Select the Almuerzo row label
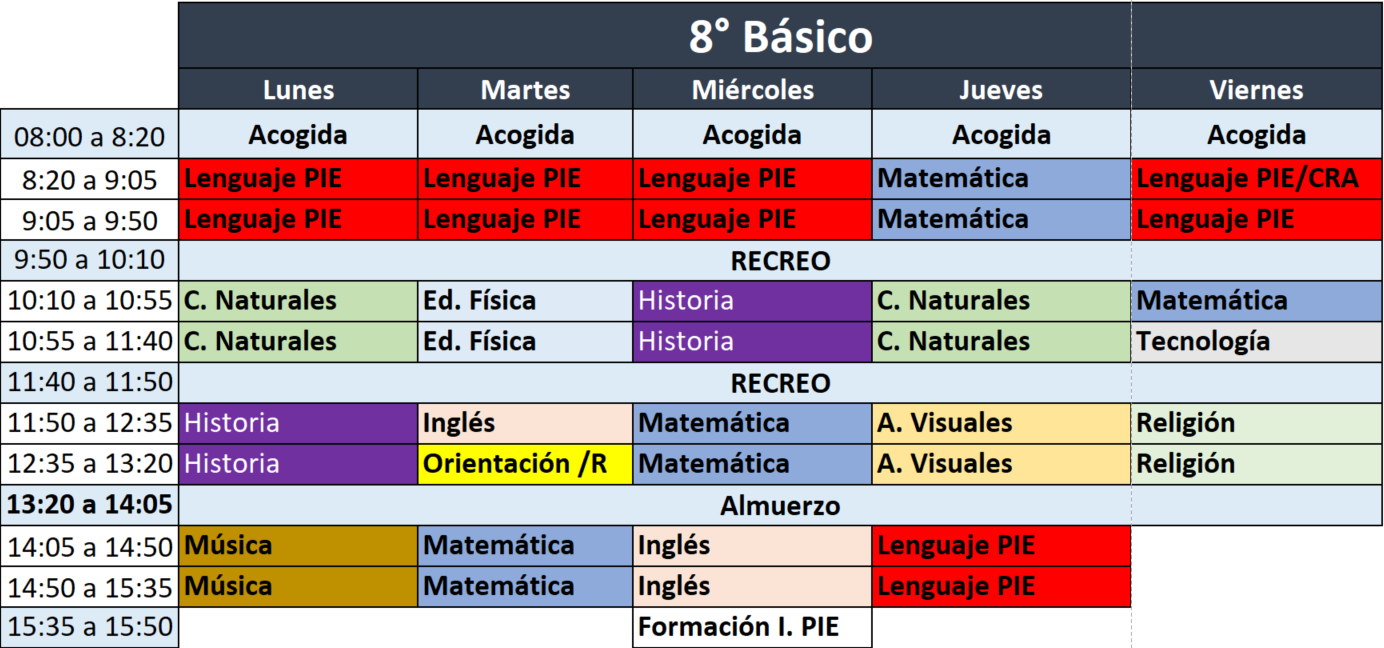Viewport: 1384px width, 648px height. [x=780, y=505]
